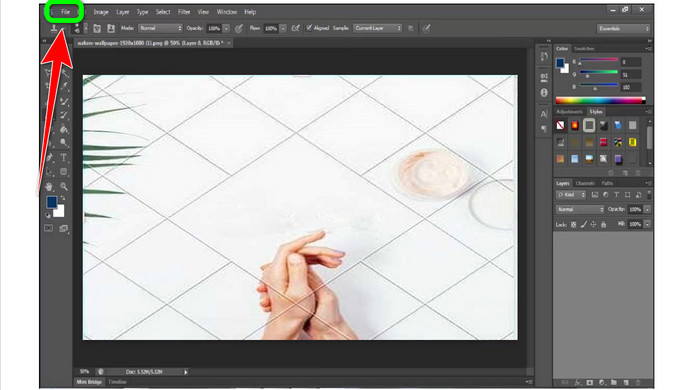The image size is (700, 390).
Task: Reset default foreground and background colors
Action: point(48,215)
